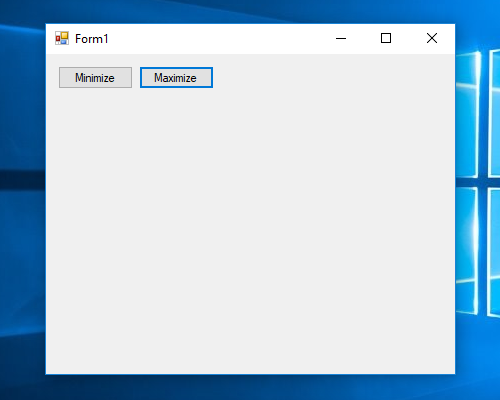This screenshot has width=500, height=400.
Task: Click the focused Maximize button
Action: [176, 78]
